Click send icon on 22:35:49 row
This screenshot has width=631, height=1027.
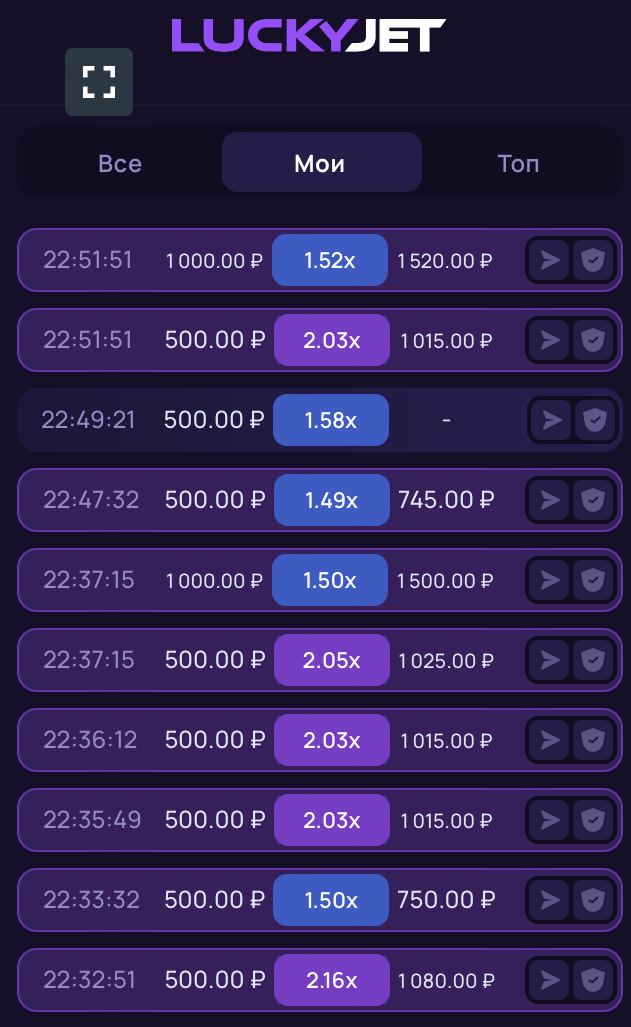click(549, 820)
